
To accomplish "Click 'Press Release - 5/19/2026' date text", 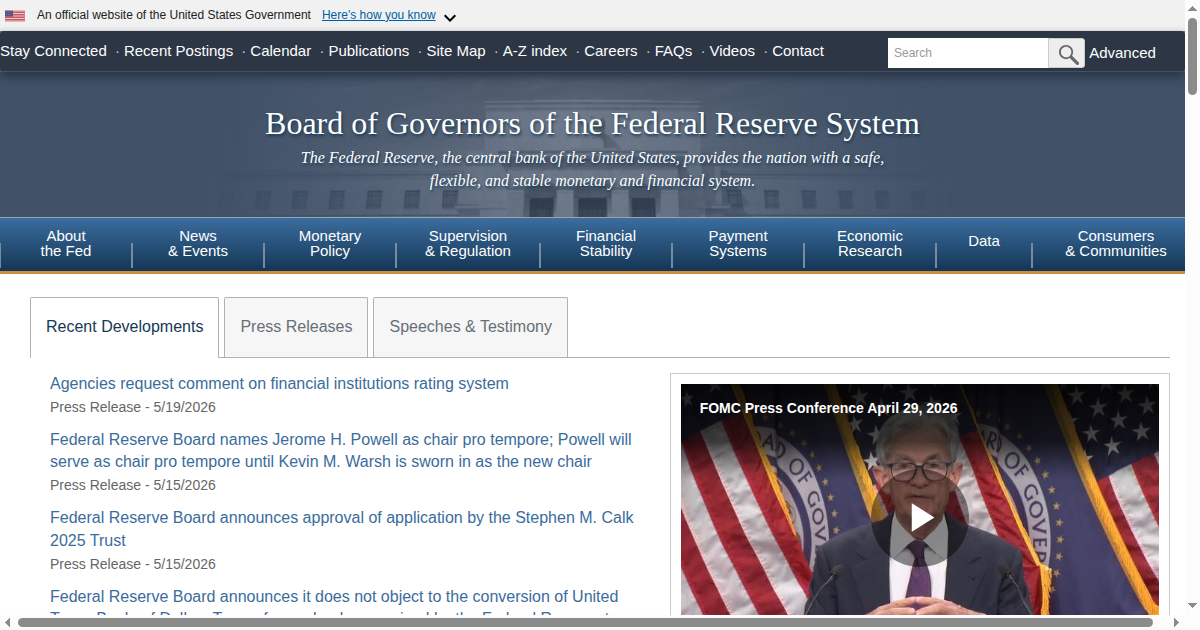I will coord(133,407).
